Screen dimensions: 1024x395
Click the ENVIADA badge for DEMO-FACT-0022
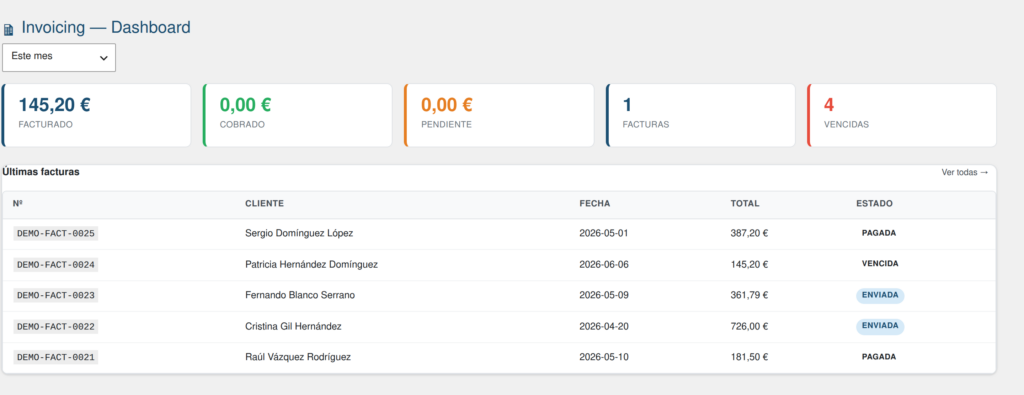coord(880,326)
